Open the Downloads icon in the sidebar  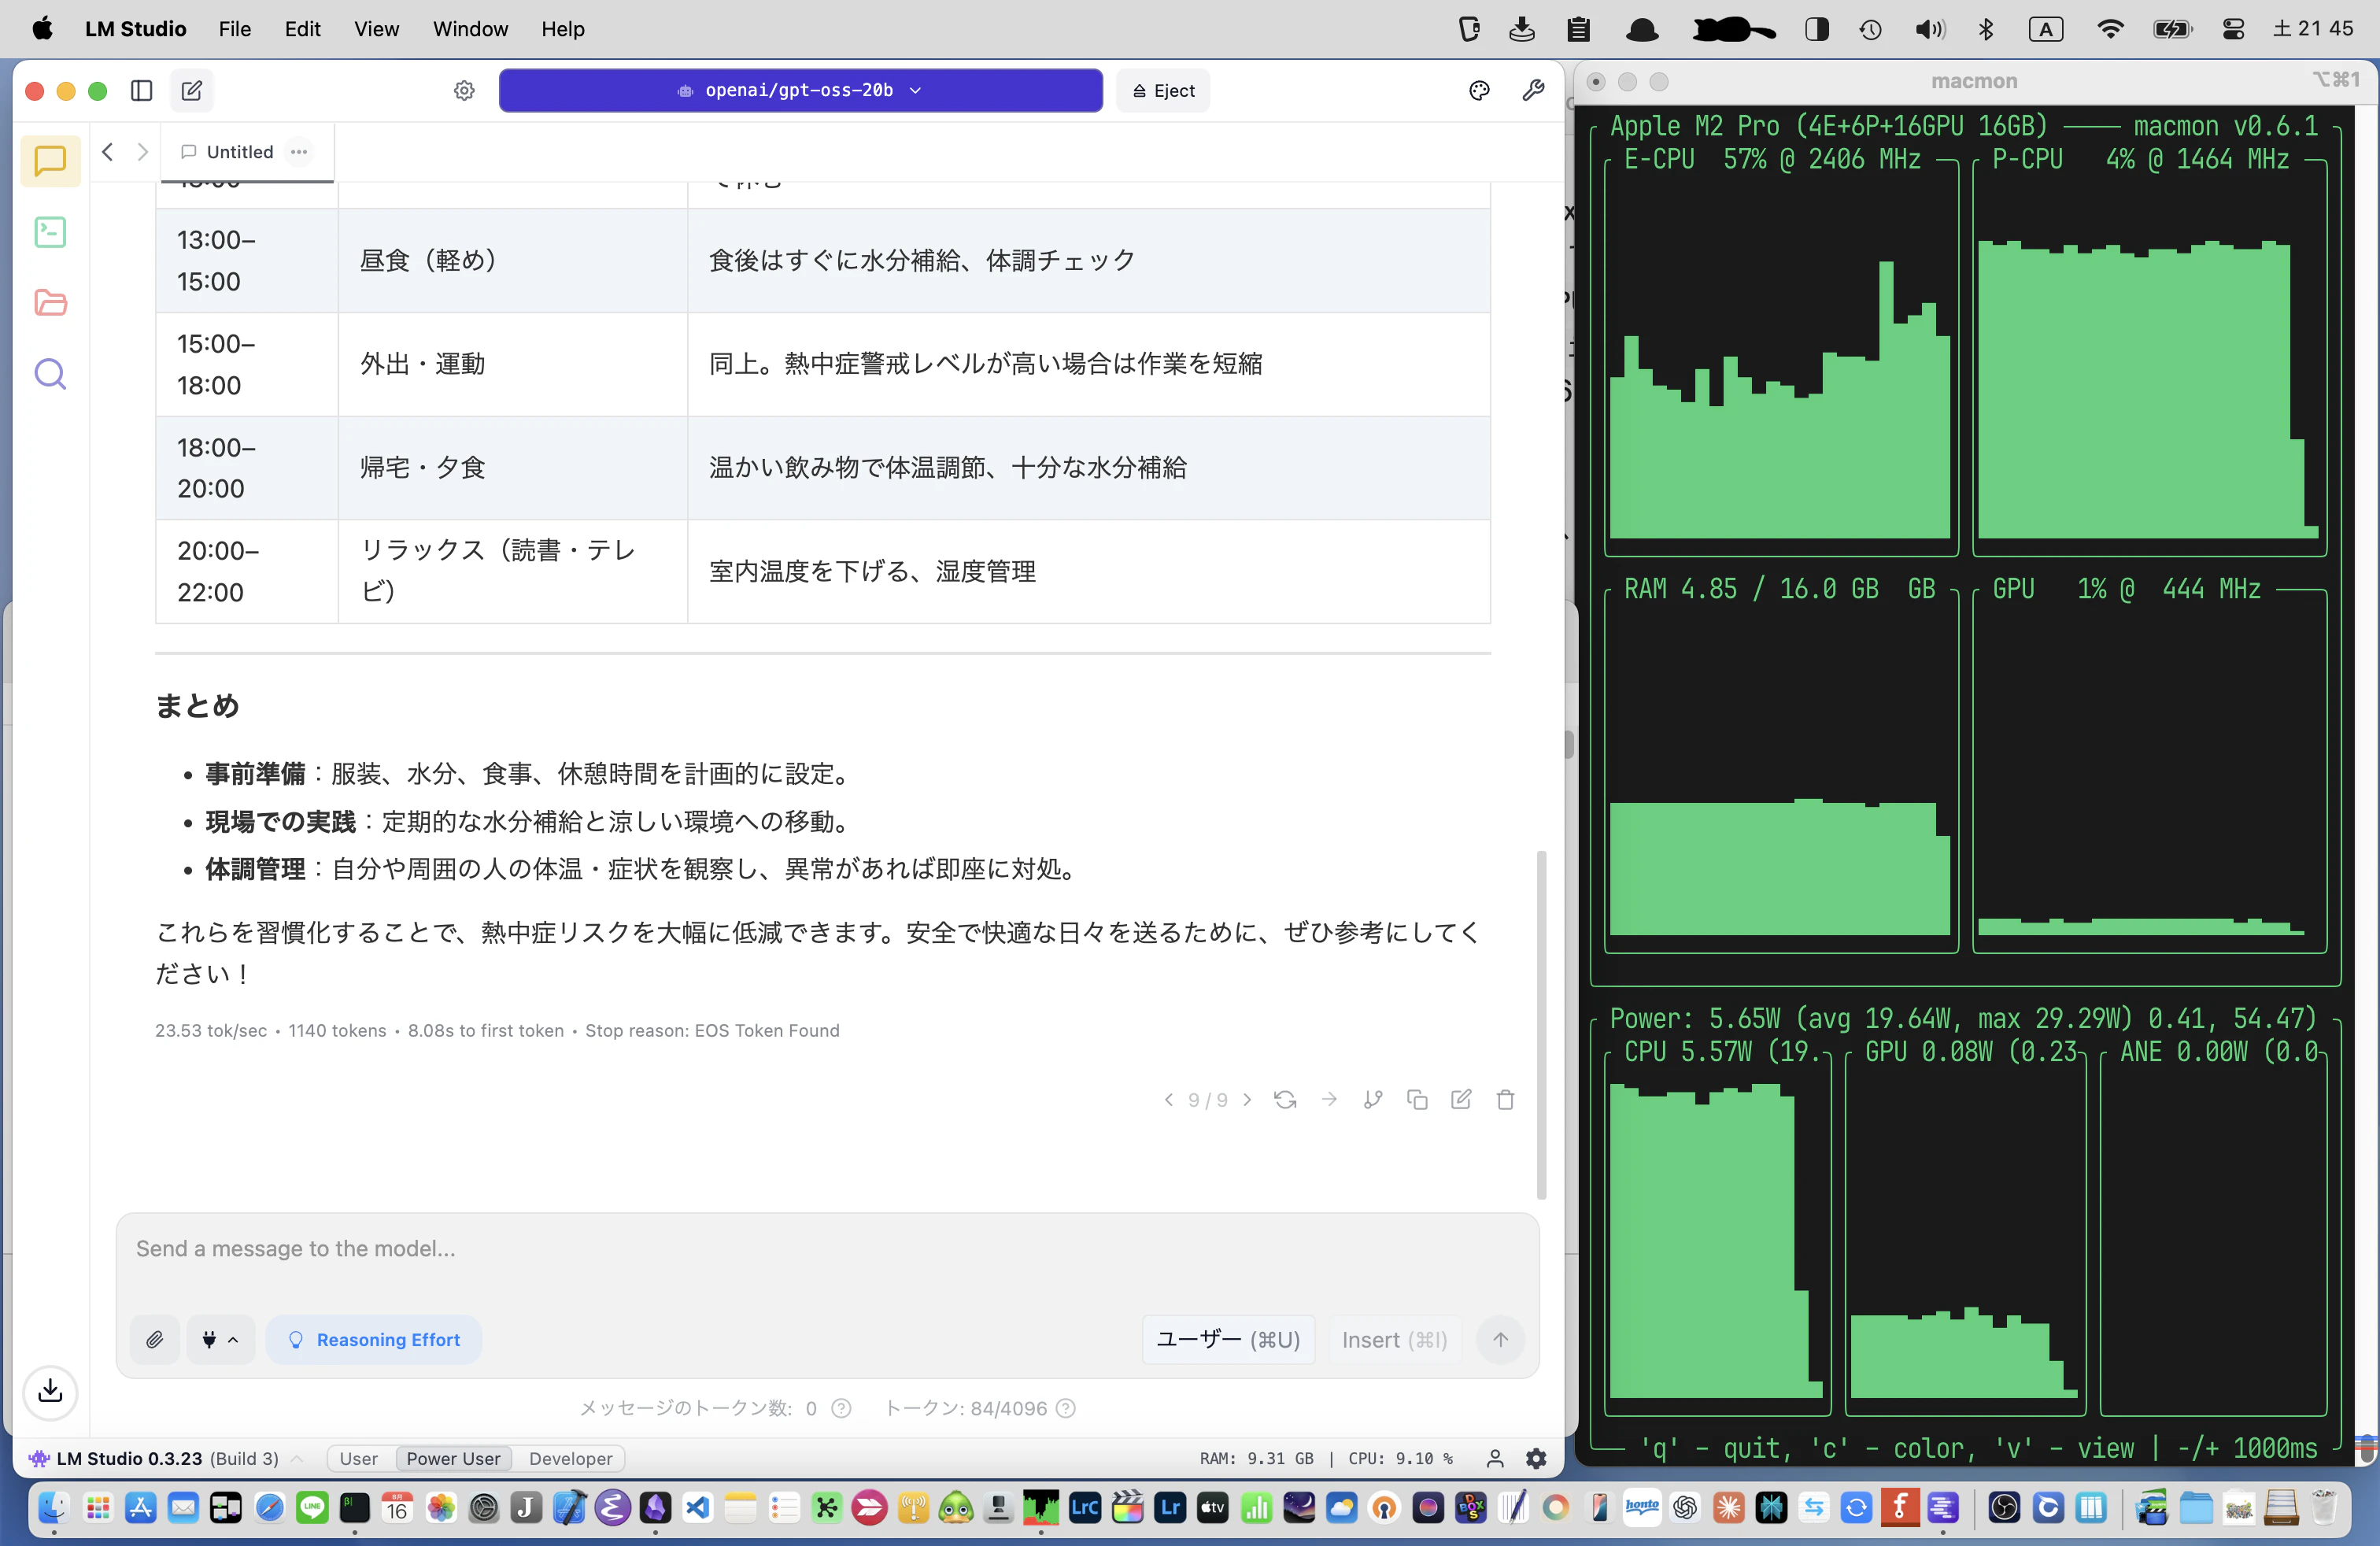pyautogui.click(x=50, y=1391)
